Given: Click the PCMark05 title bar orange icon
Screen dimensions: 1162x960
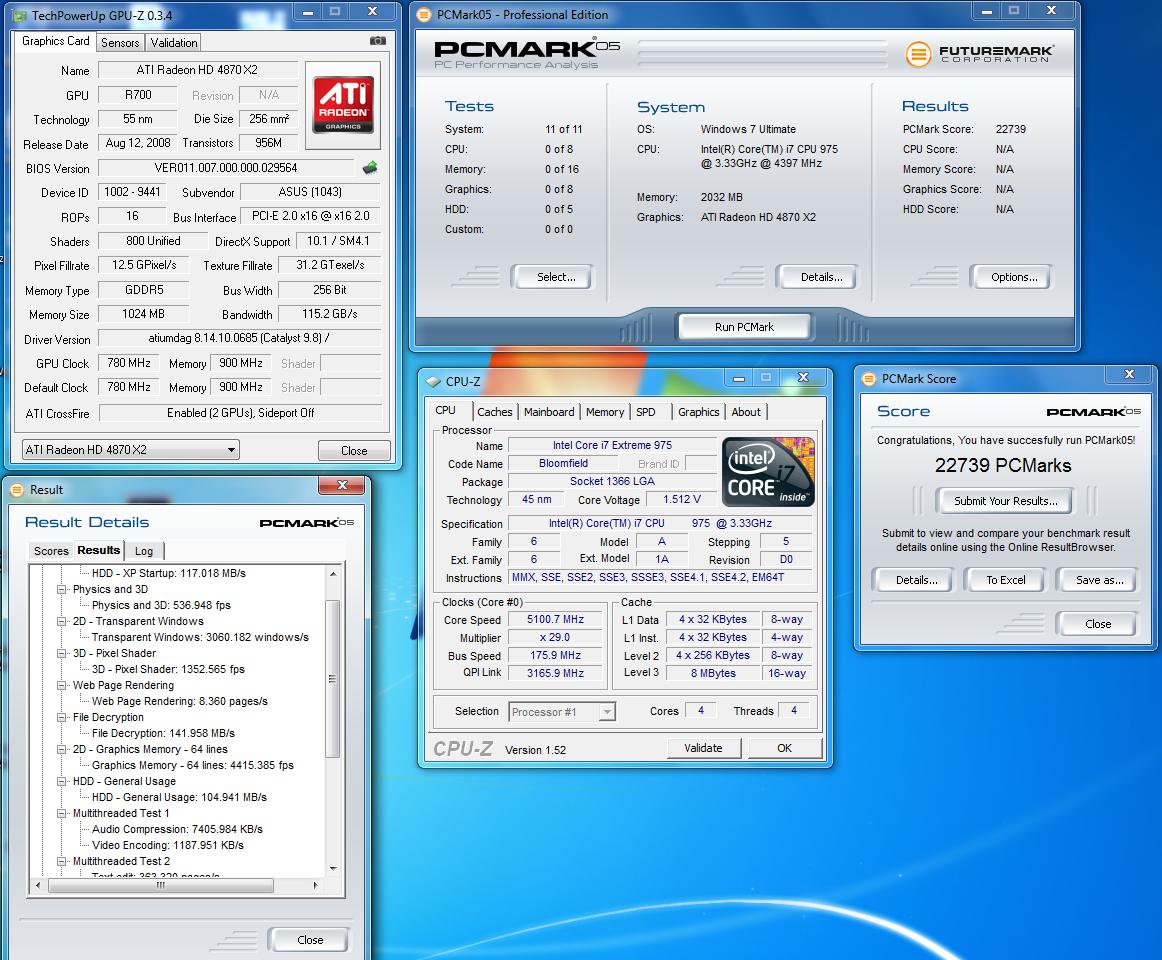Looking at the screenshot, I should click(x=423, y=15).
